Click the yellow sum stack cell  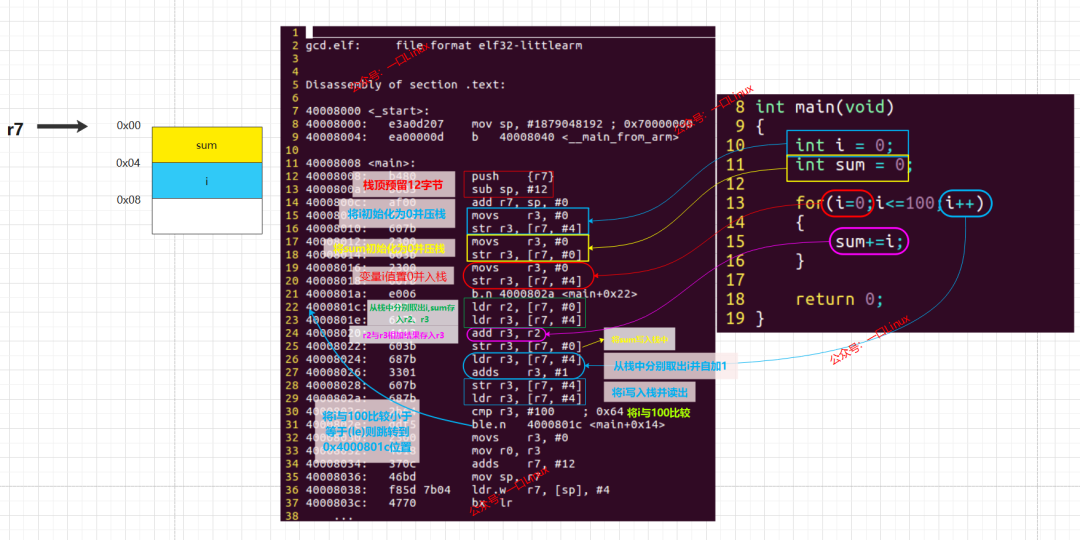pyautogui.click(x=207, y=145)
